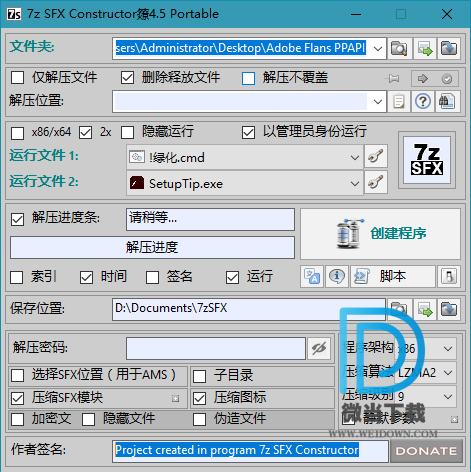This screenshot has width=471, height=472.
Task: Click the author signature text field
Action: point(250,451)
